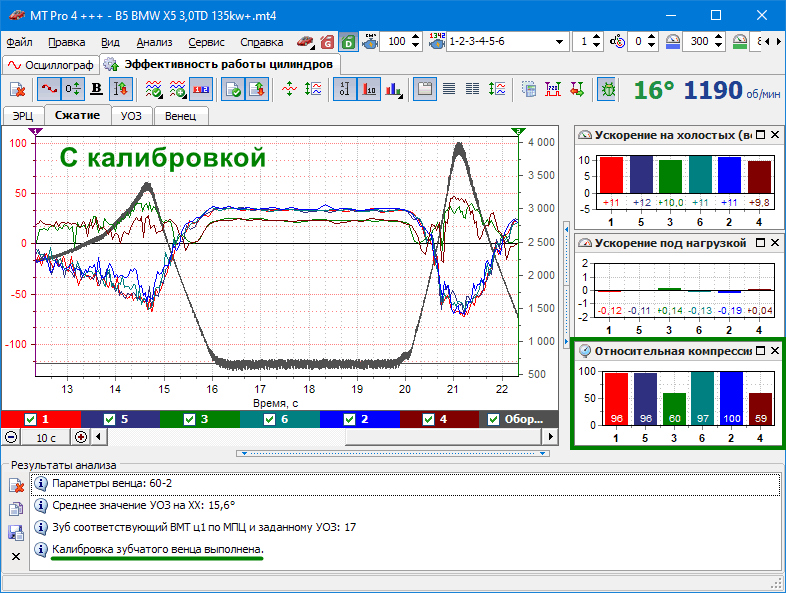Decrease the 100 value spinner
Viewport: 786px width, 593px height.
[415, 46]
